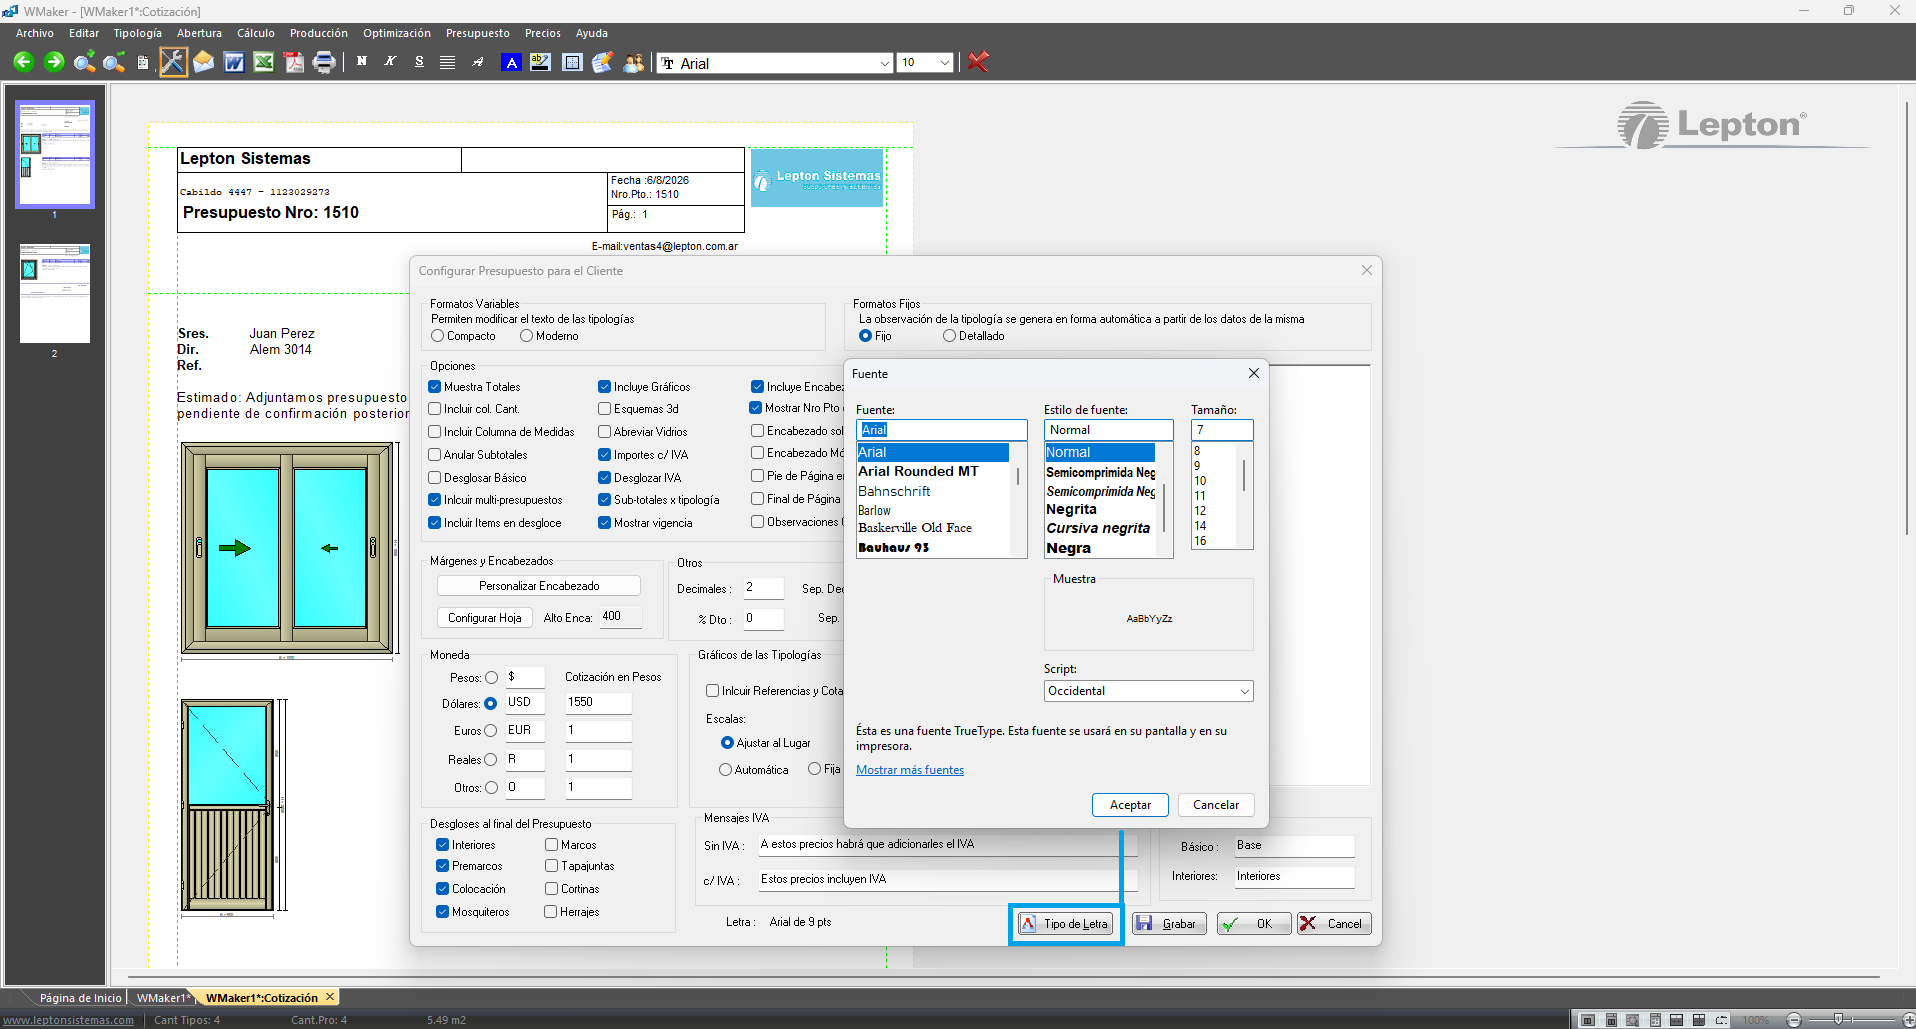Image resolution: width=1916 pixels, height=1029 pixels.
Task: Select Arial Rounded MT font
Action: coord(918,471)
